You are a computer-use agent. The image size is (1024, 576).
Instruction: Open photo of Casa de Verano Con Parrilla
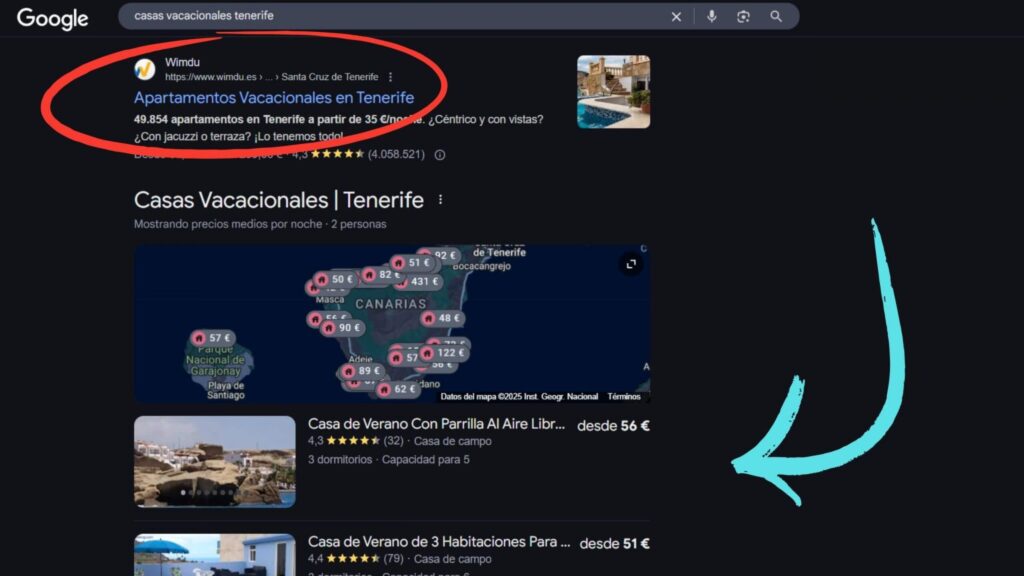[x=215, y=462]
